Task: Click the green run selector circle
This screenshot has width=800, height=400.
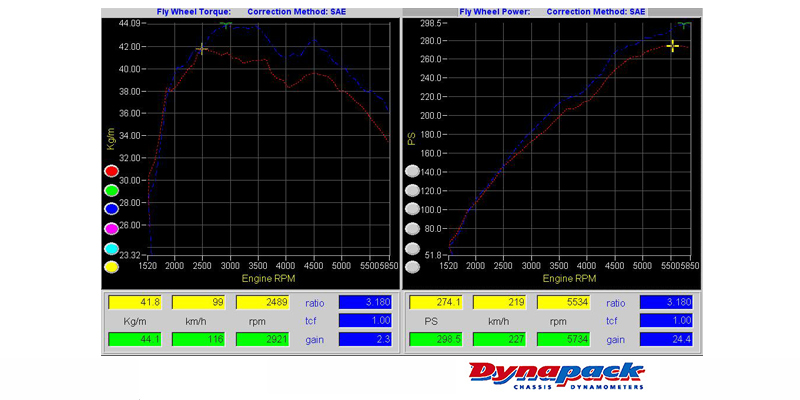Action: coord(111,190)
